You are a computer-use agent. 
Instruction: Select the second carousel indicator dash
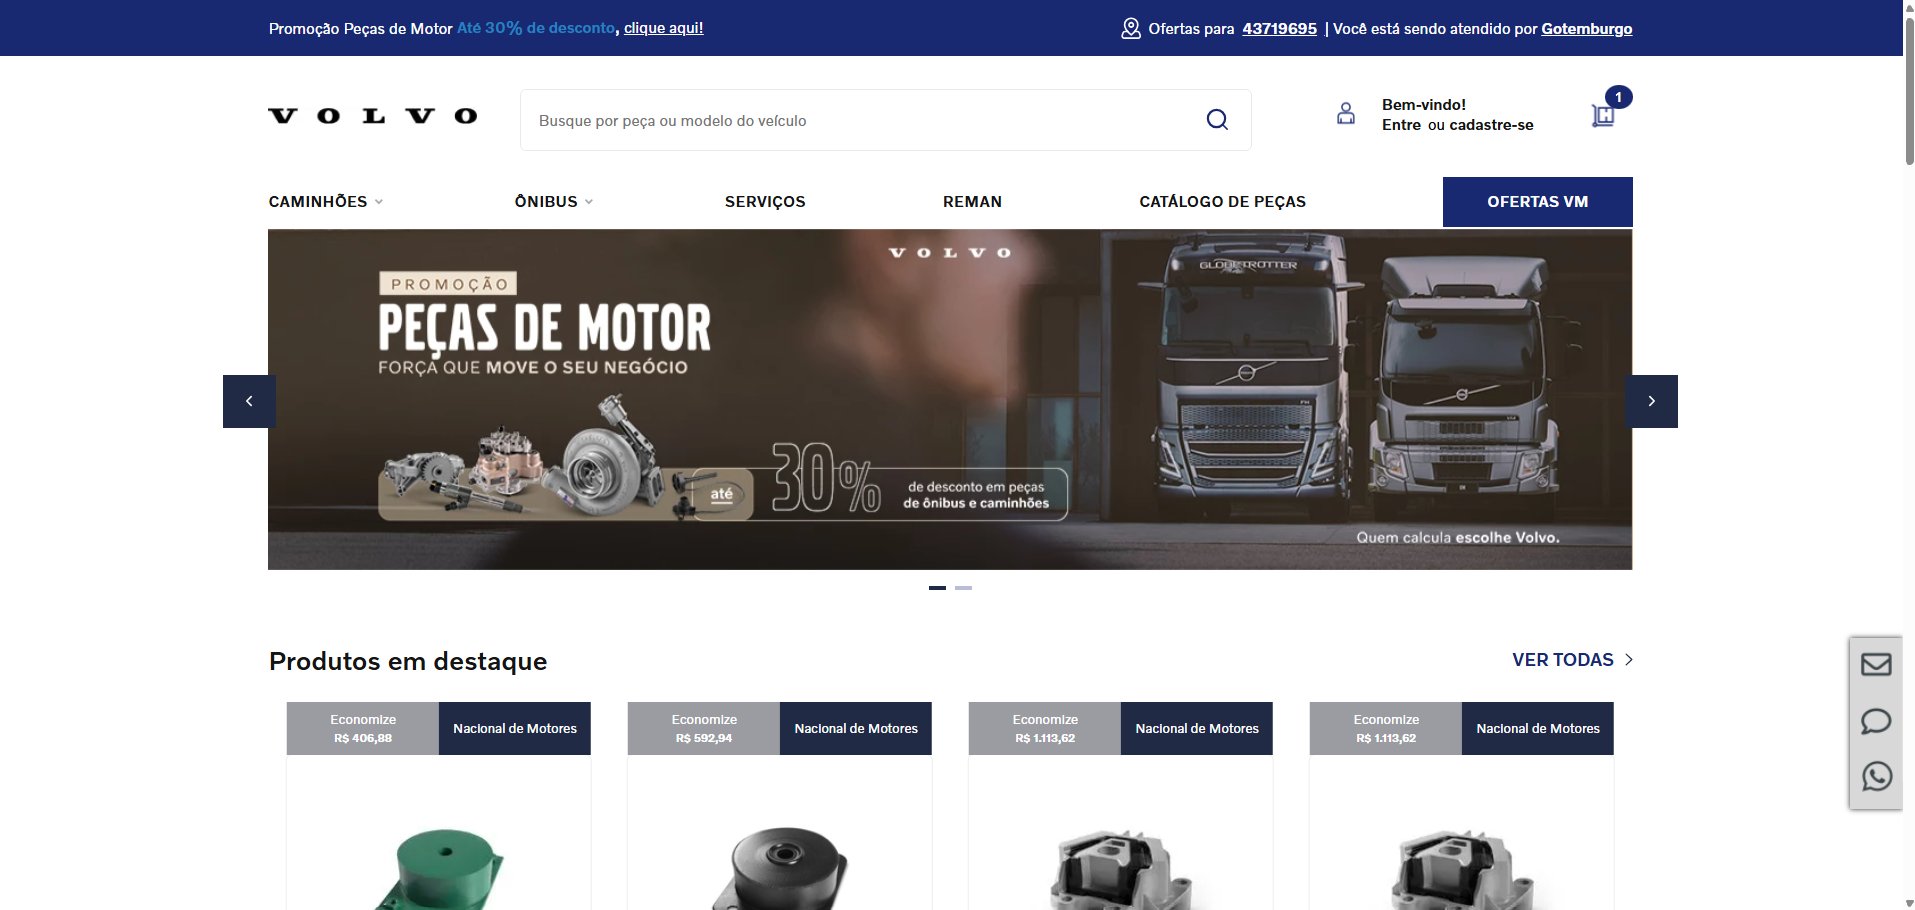[x=963, y=588]
